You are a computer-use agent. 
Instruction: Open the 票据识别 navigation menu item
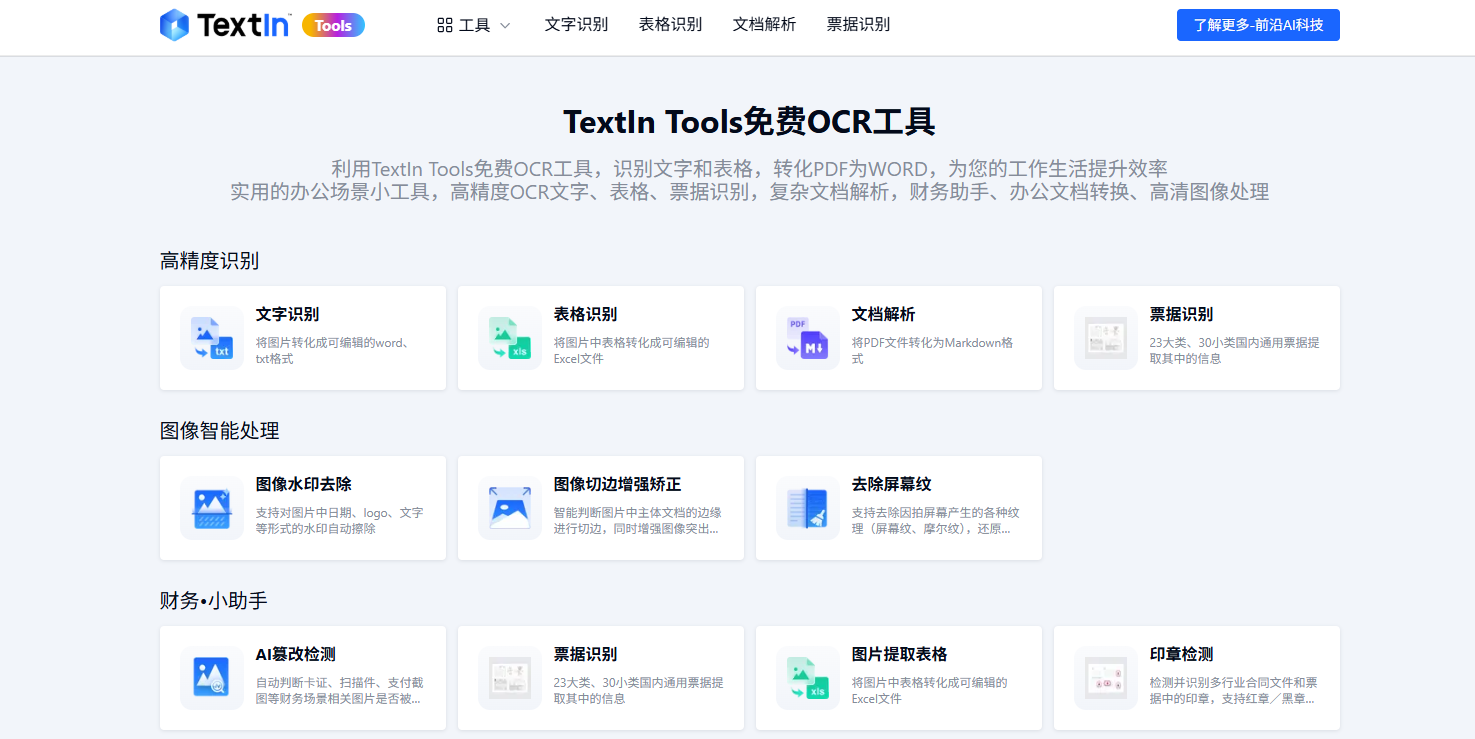(x=858, y=25)
